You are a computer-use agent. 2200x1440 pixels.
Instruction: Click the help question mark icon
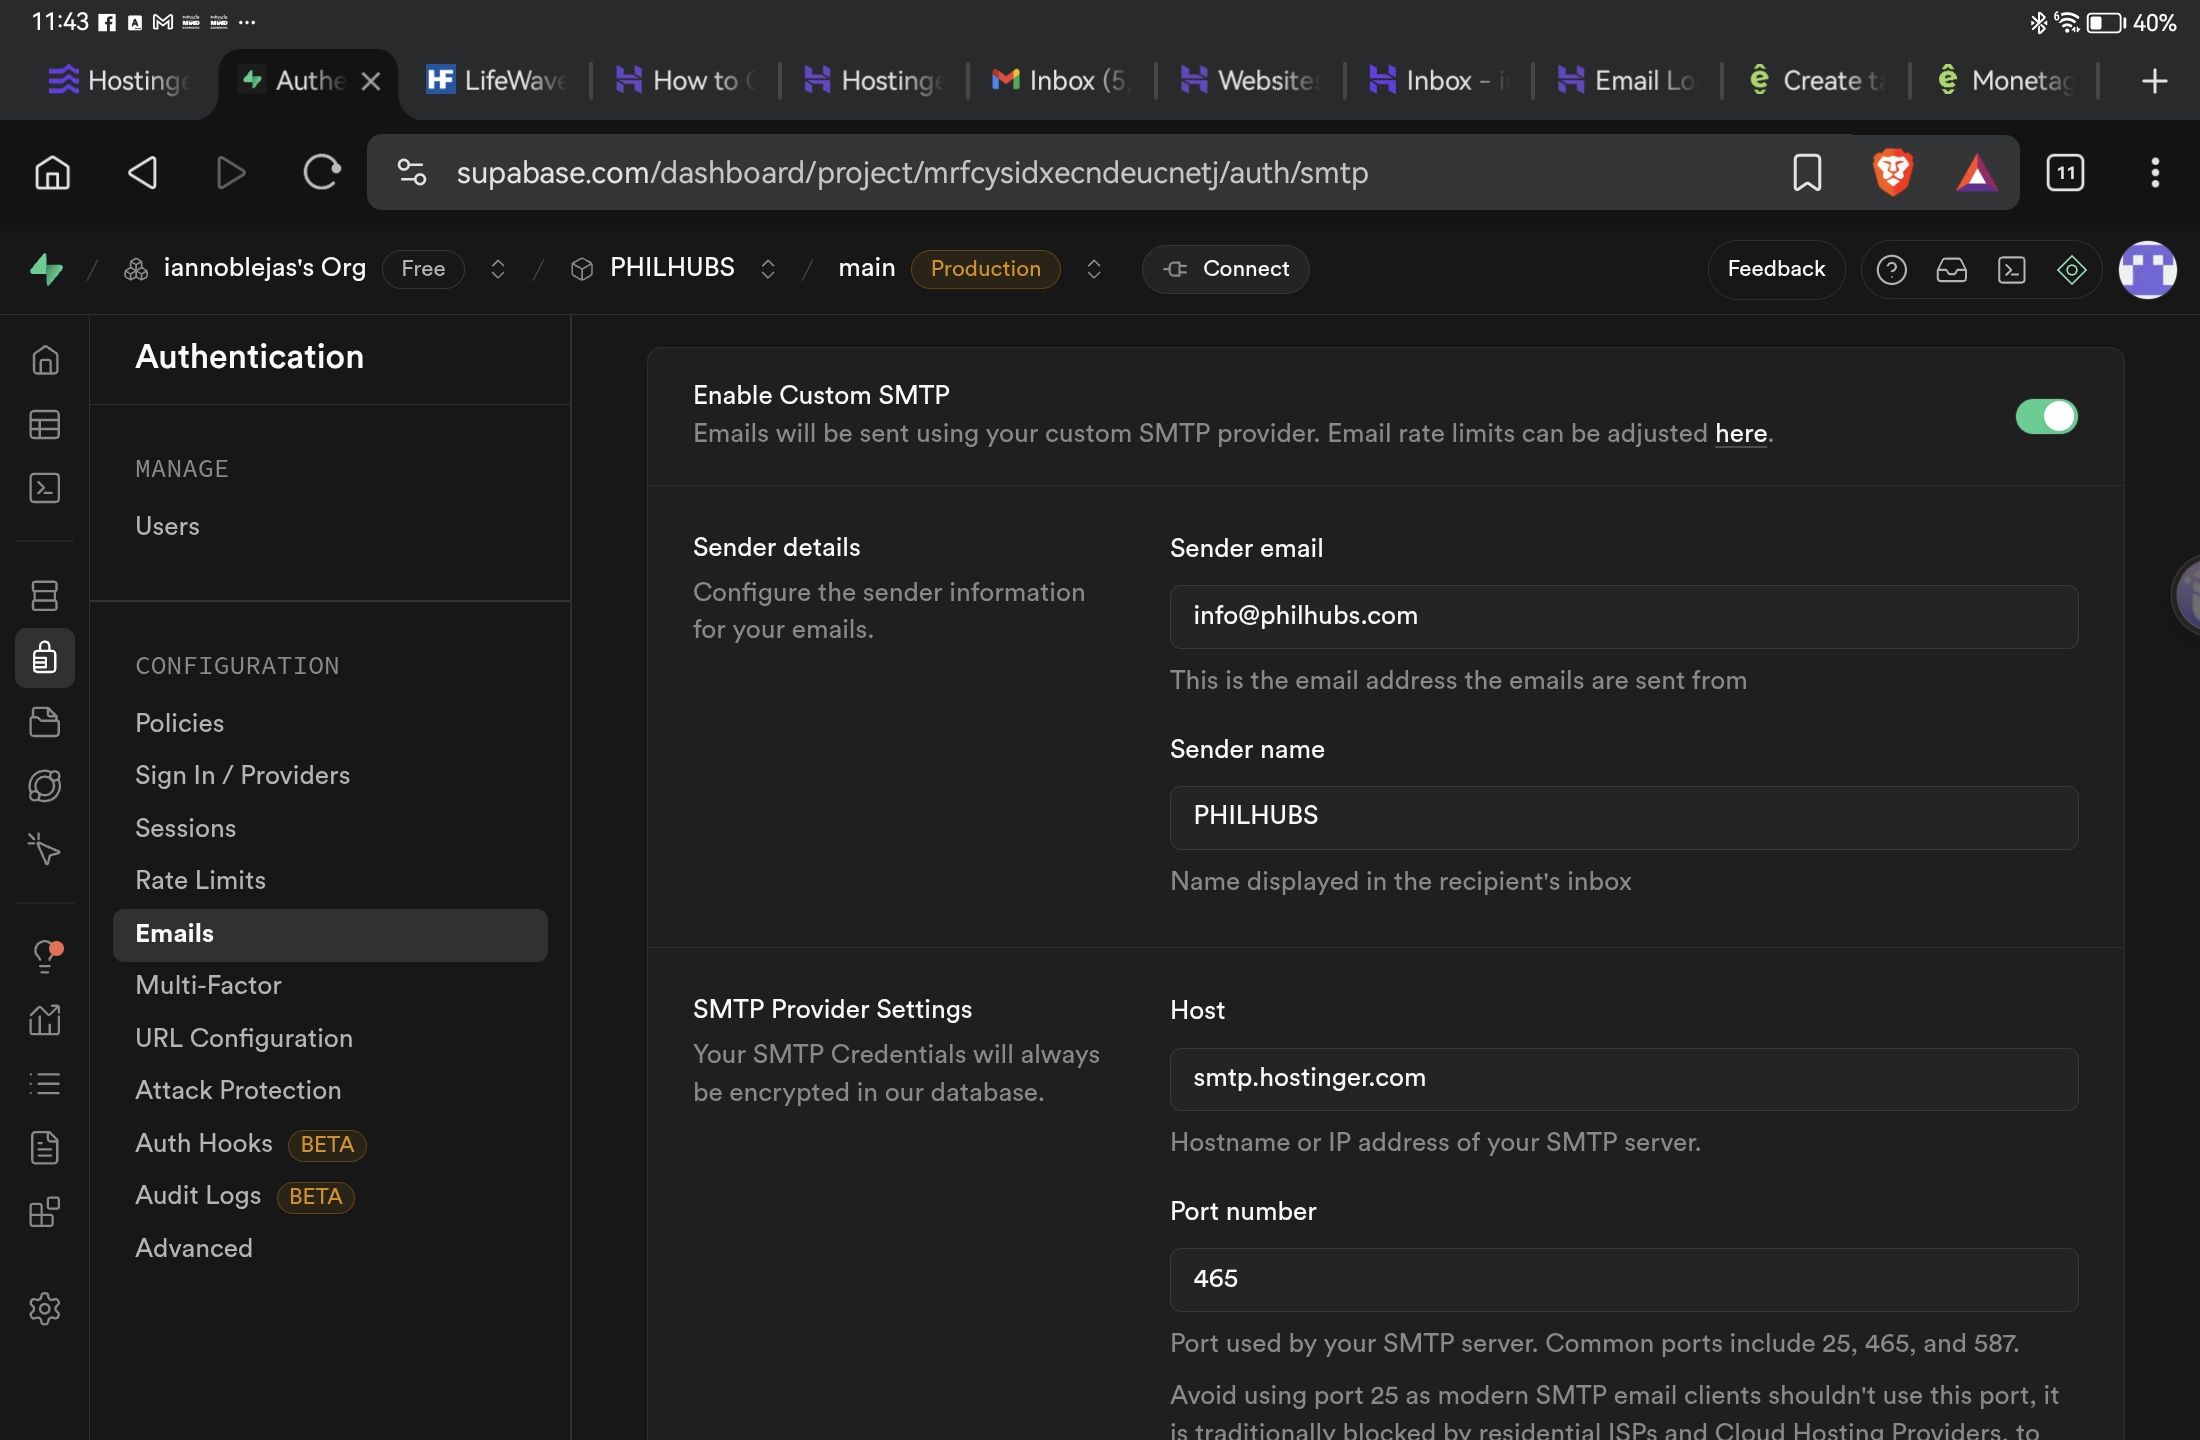coord(1891,269)
